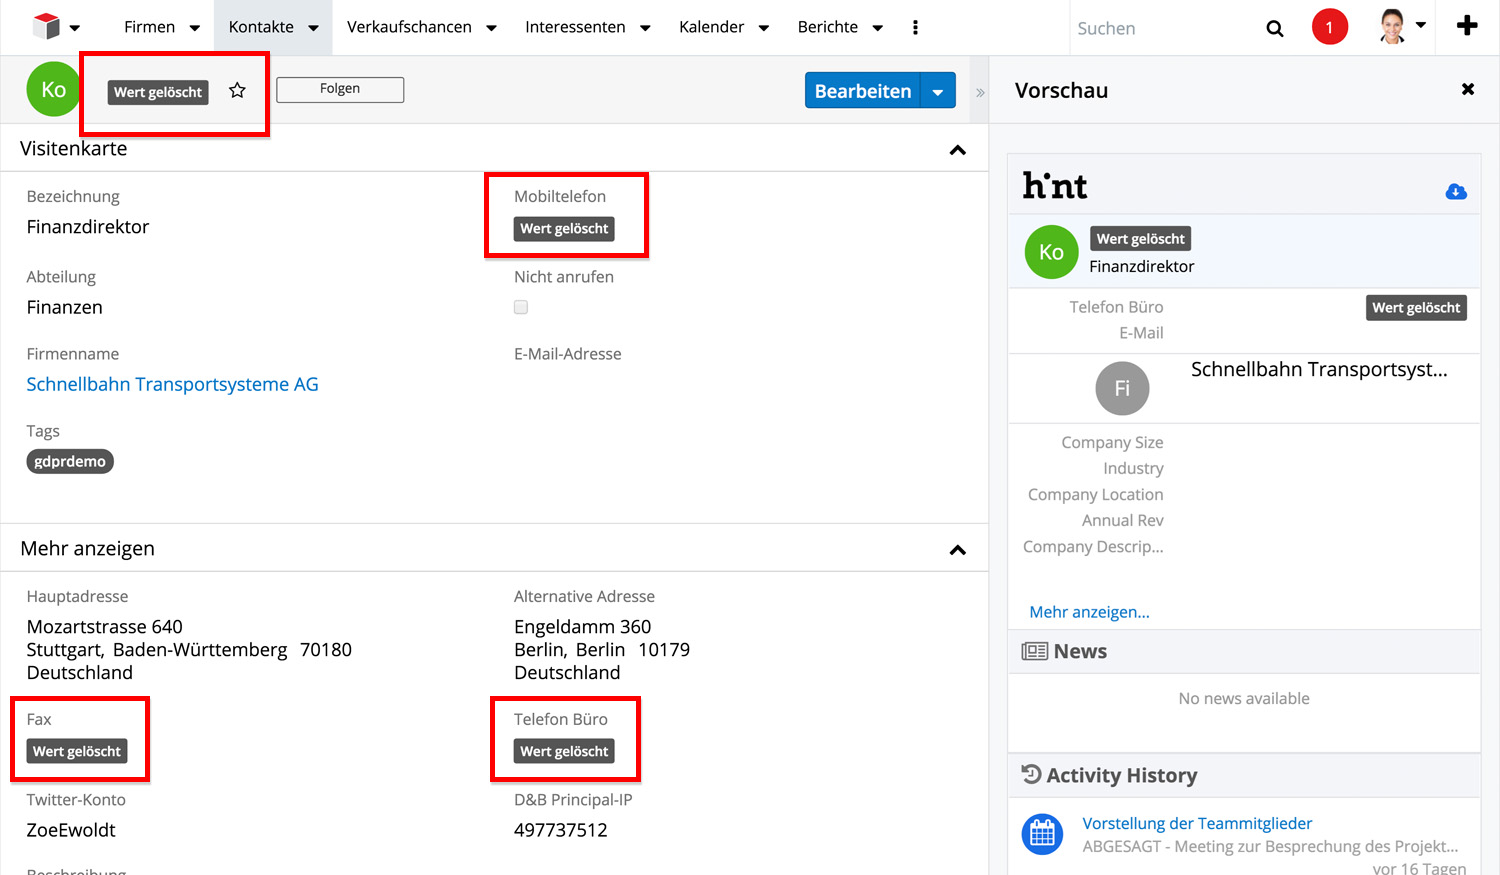Click the SugarCRM cube logo icon
The height and width of the screenshot is (875, 1500).
coord(46,26)
